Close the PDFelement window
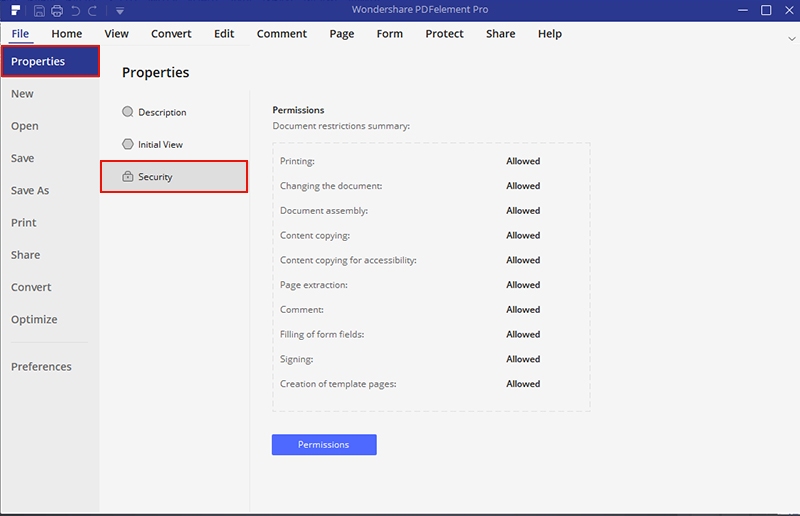 pyautogui.click(x=789, y=10)
